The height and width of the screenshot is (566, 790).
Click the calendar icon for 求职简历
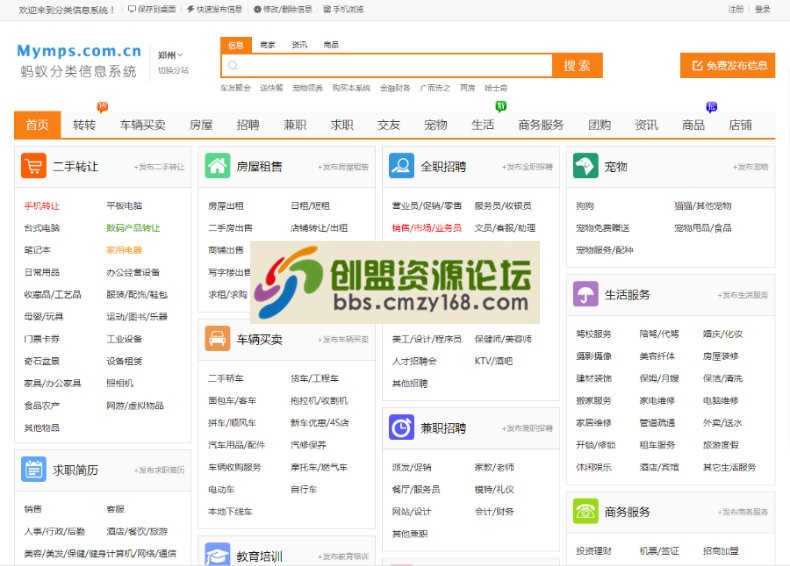click(33, 469)
